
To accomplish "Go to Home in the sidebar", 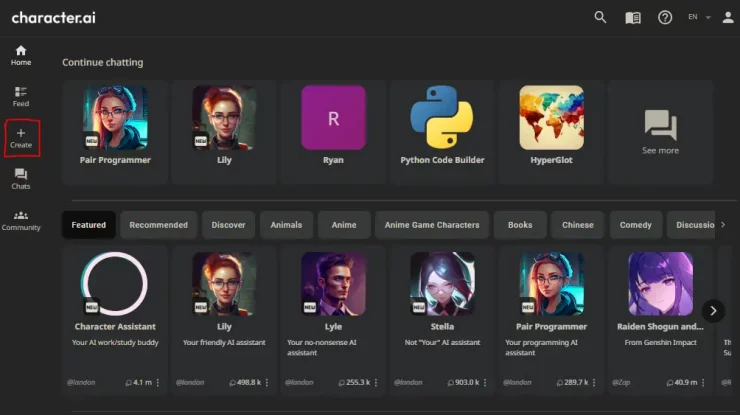I will tap(21, 55).
